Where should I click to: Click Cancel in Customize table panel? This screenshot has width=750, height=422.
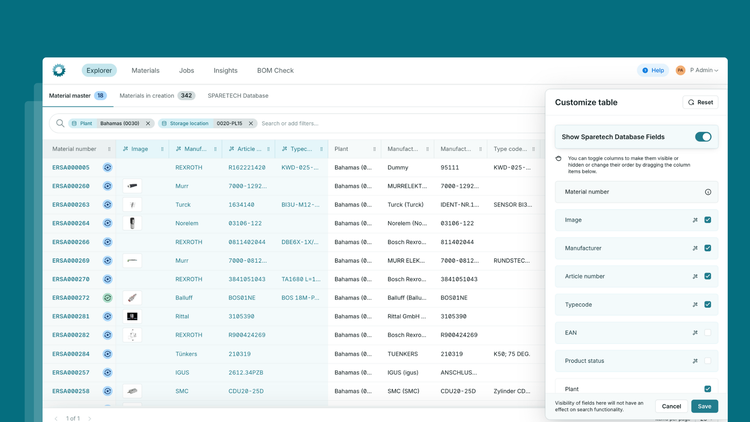[x=671, y=406]
